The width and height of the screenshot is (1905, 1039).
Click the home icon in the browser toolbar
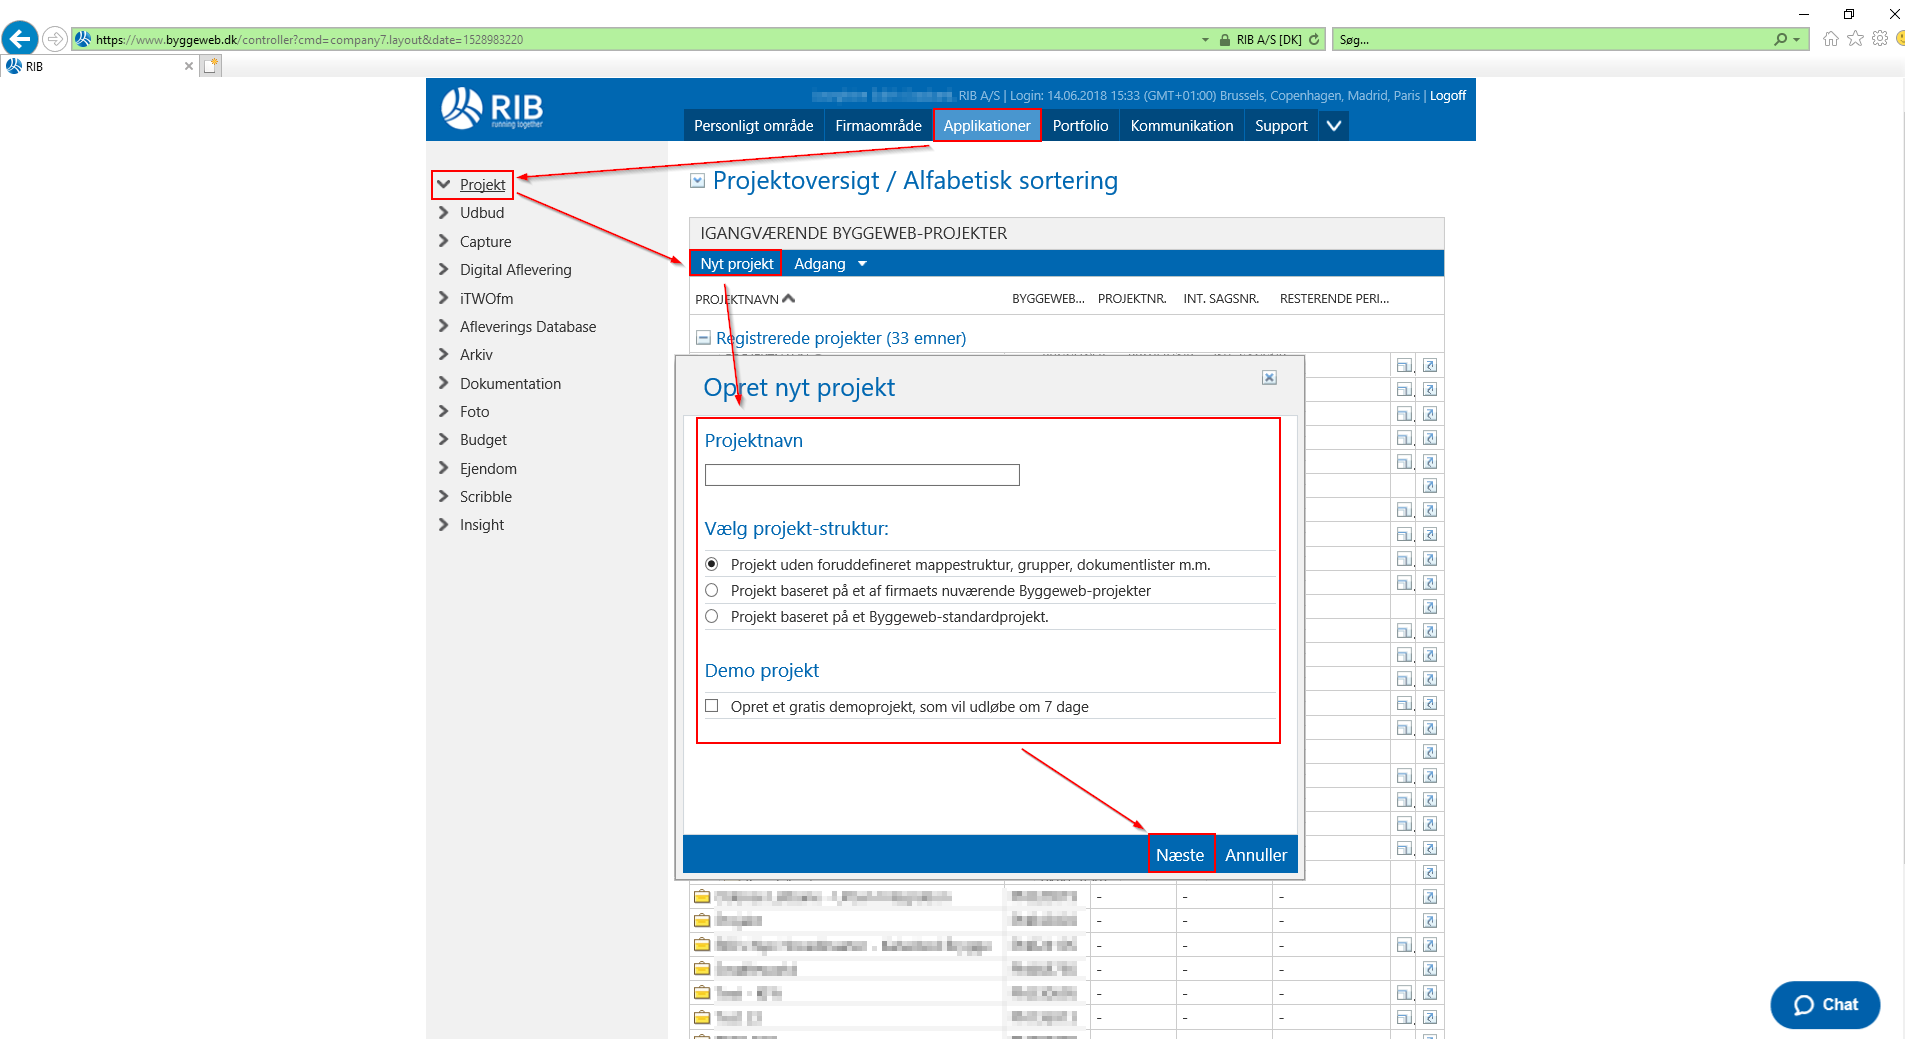[x=1830, y=39]
